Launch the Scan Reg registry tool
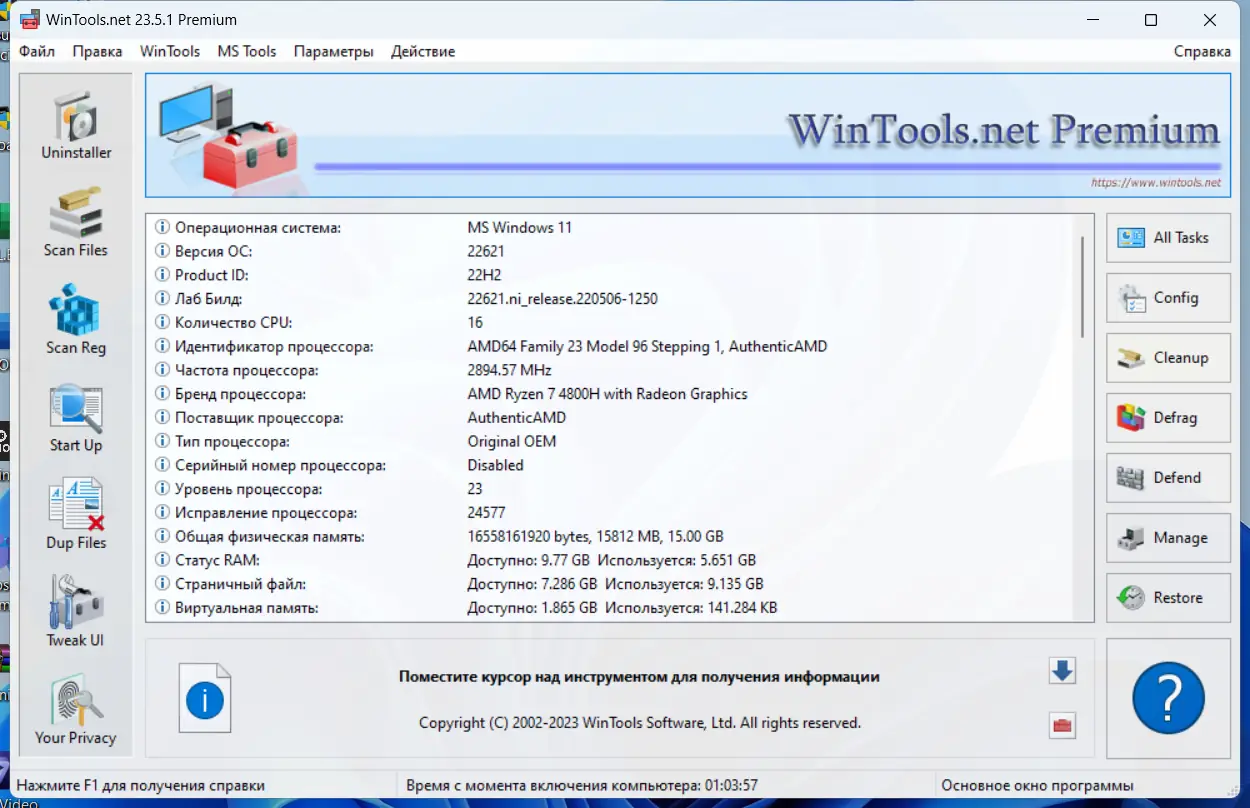Viewport: 1250px width, 808px height. point(76,320)
